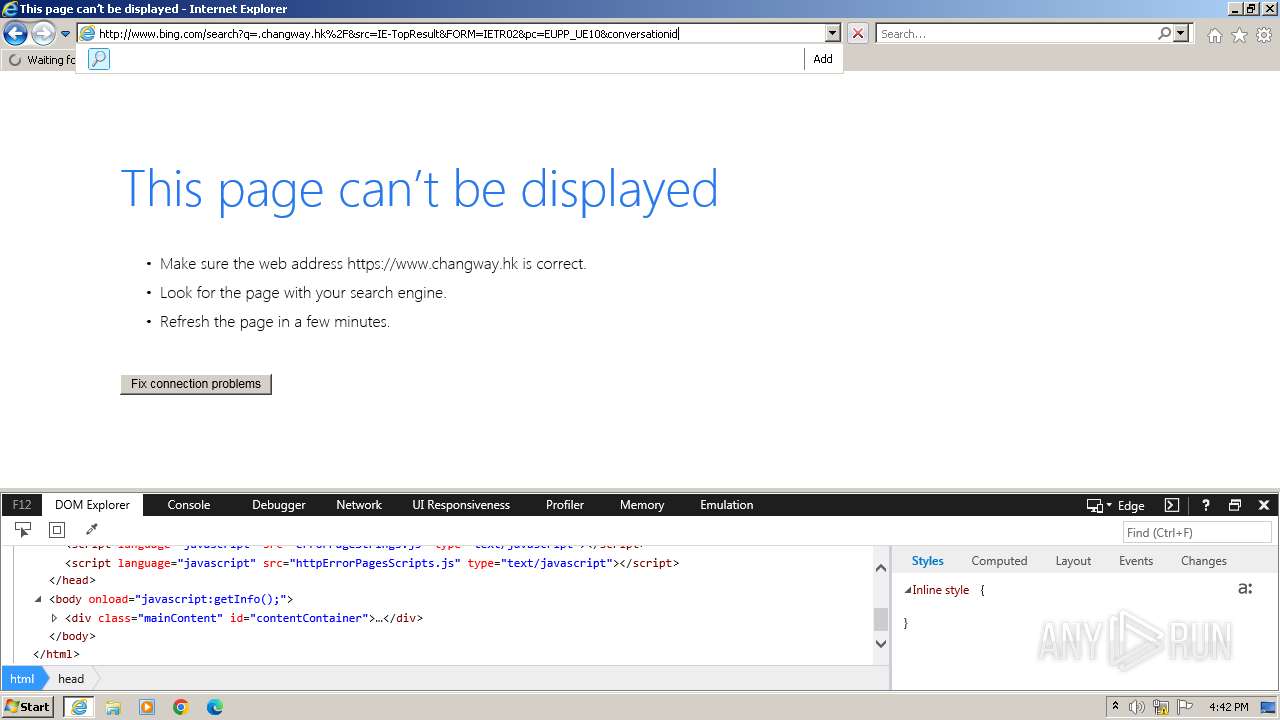Select the search provider icon in the address dropdown
1280x720 pixels.
(x=98, y=59)
